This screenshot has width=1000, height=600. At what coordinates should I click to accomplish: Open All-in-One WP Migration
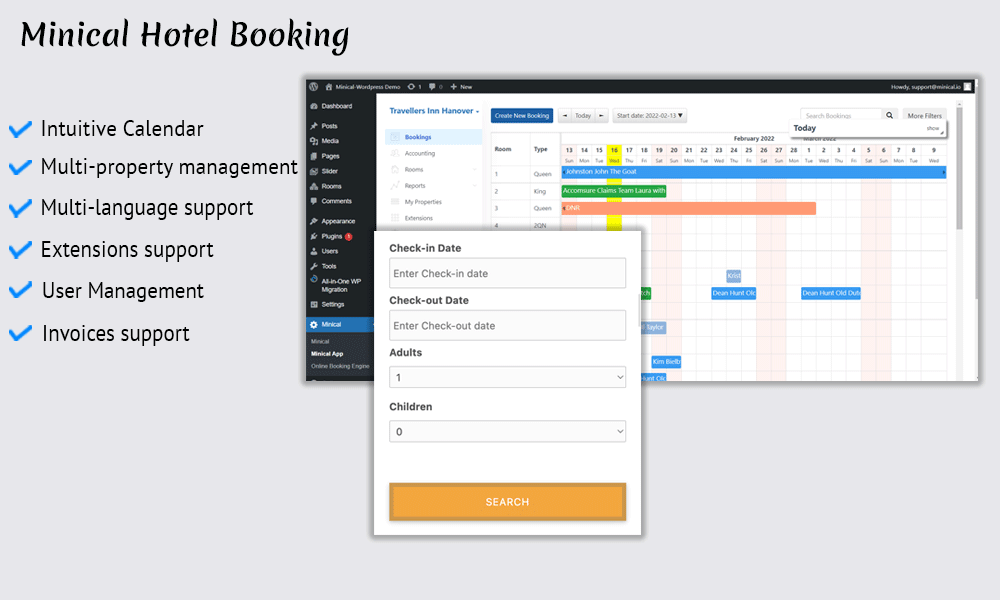tap(341, 285)
